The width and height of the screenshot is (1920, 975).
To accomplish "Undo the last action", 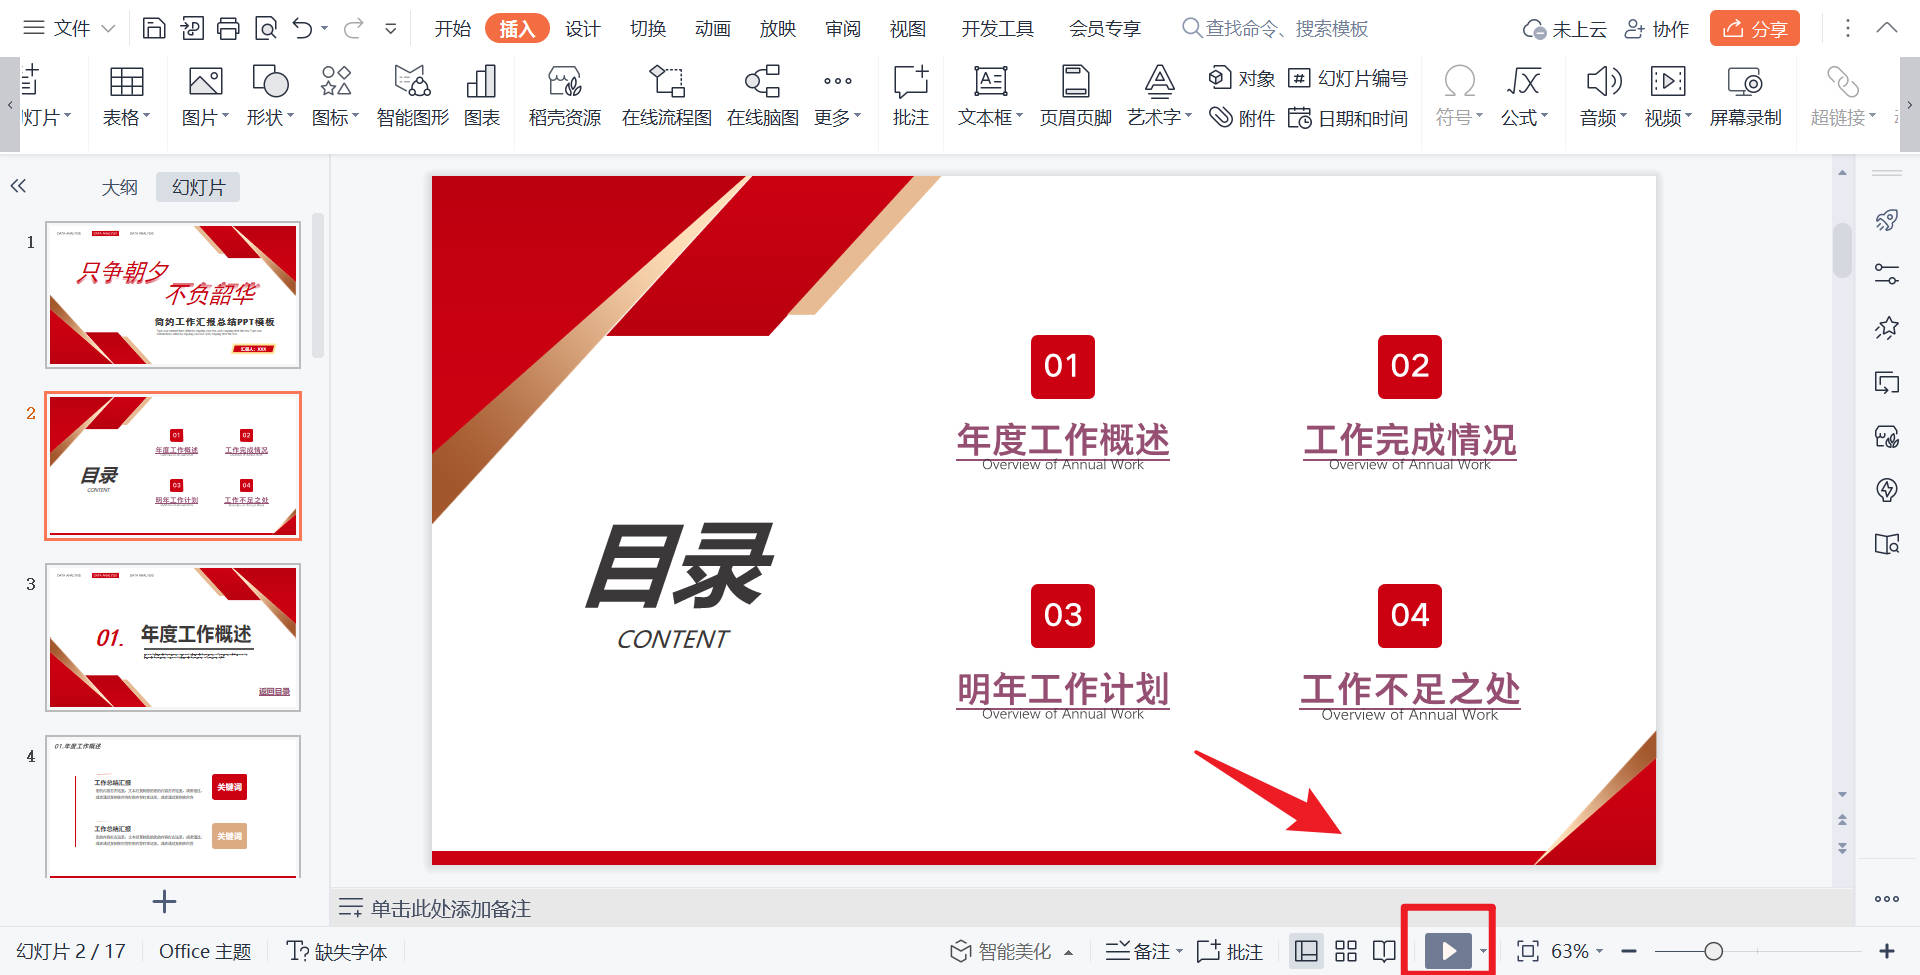I will [x=302, y=28].
